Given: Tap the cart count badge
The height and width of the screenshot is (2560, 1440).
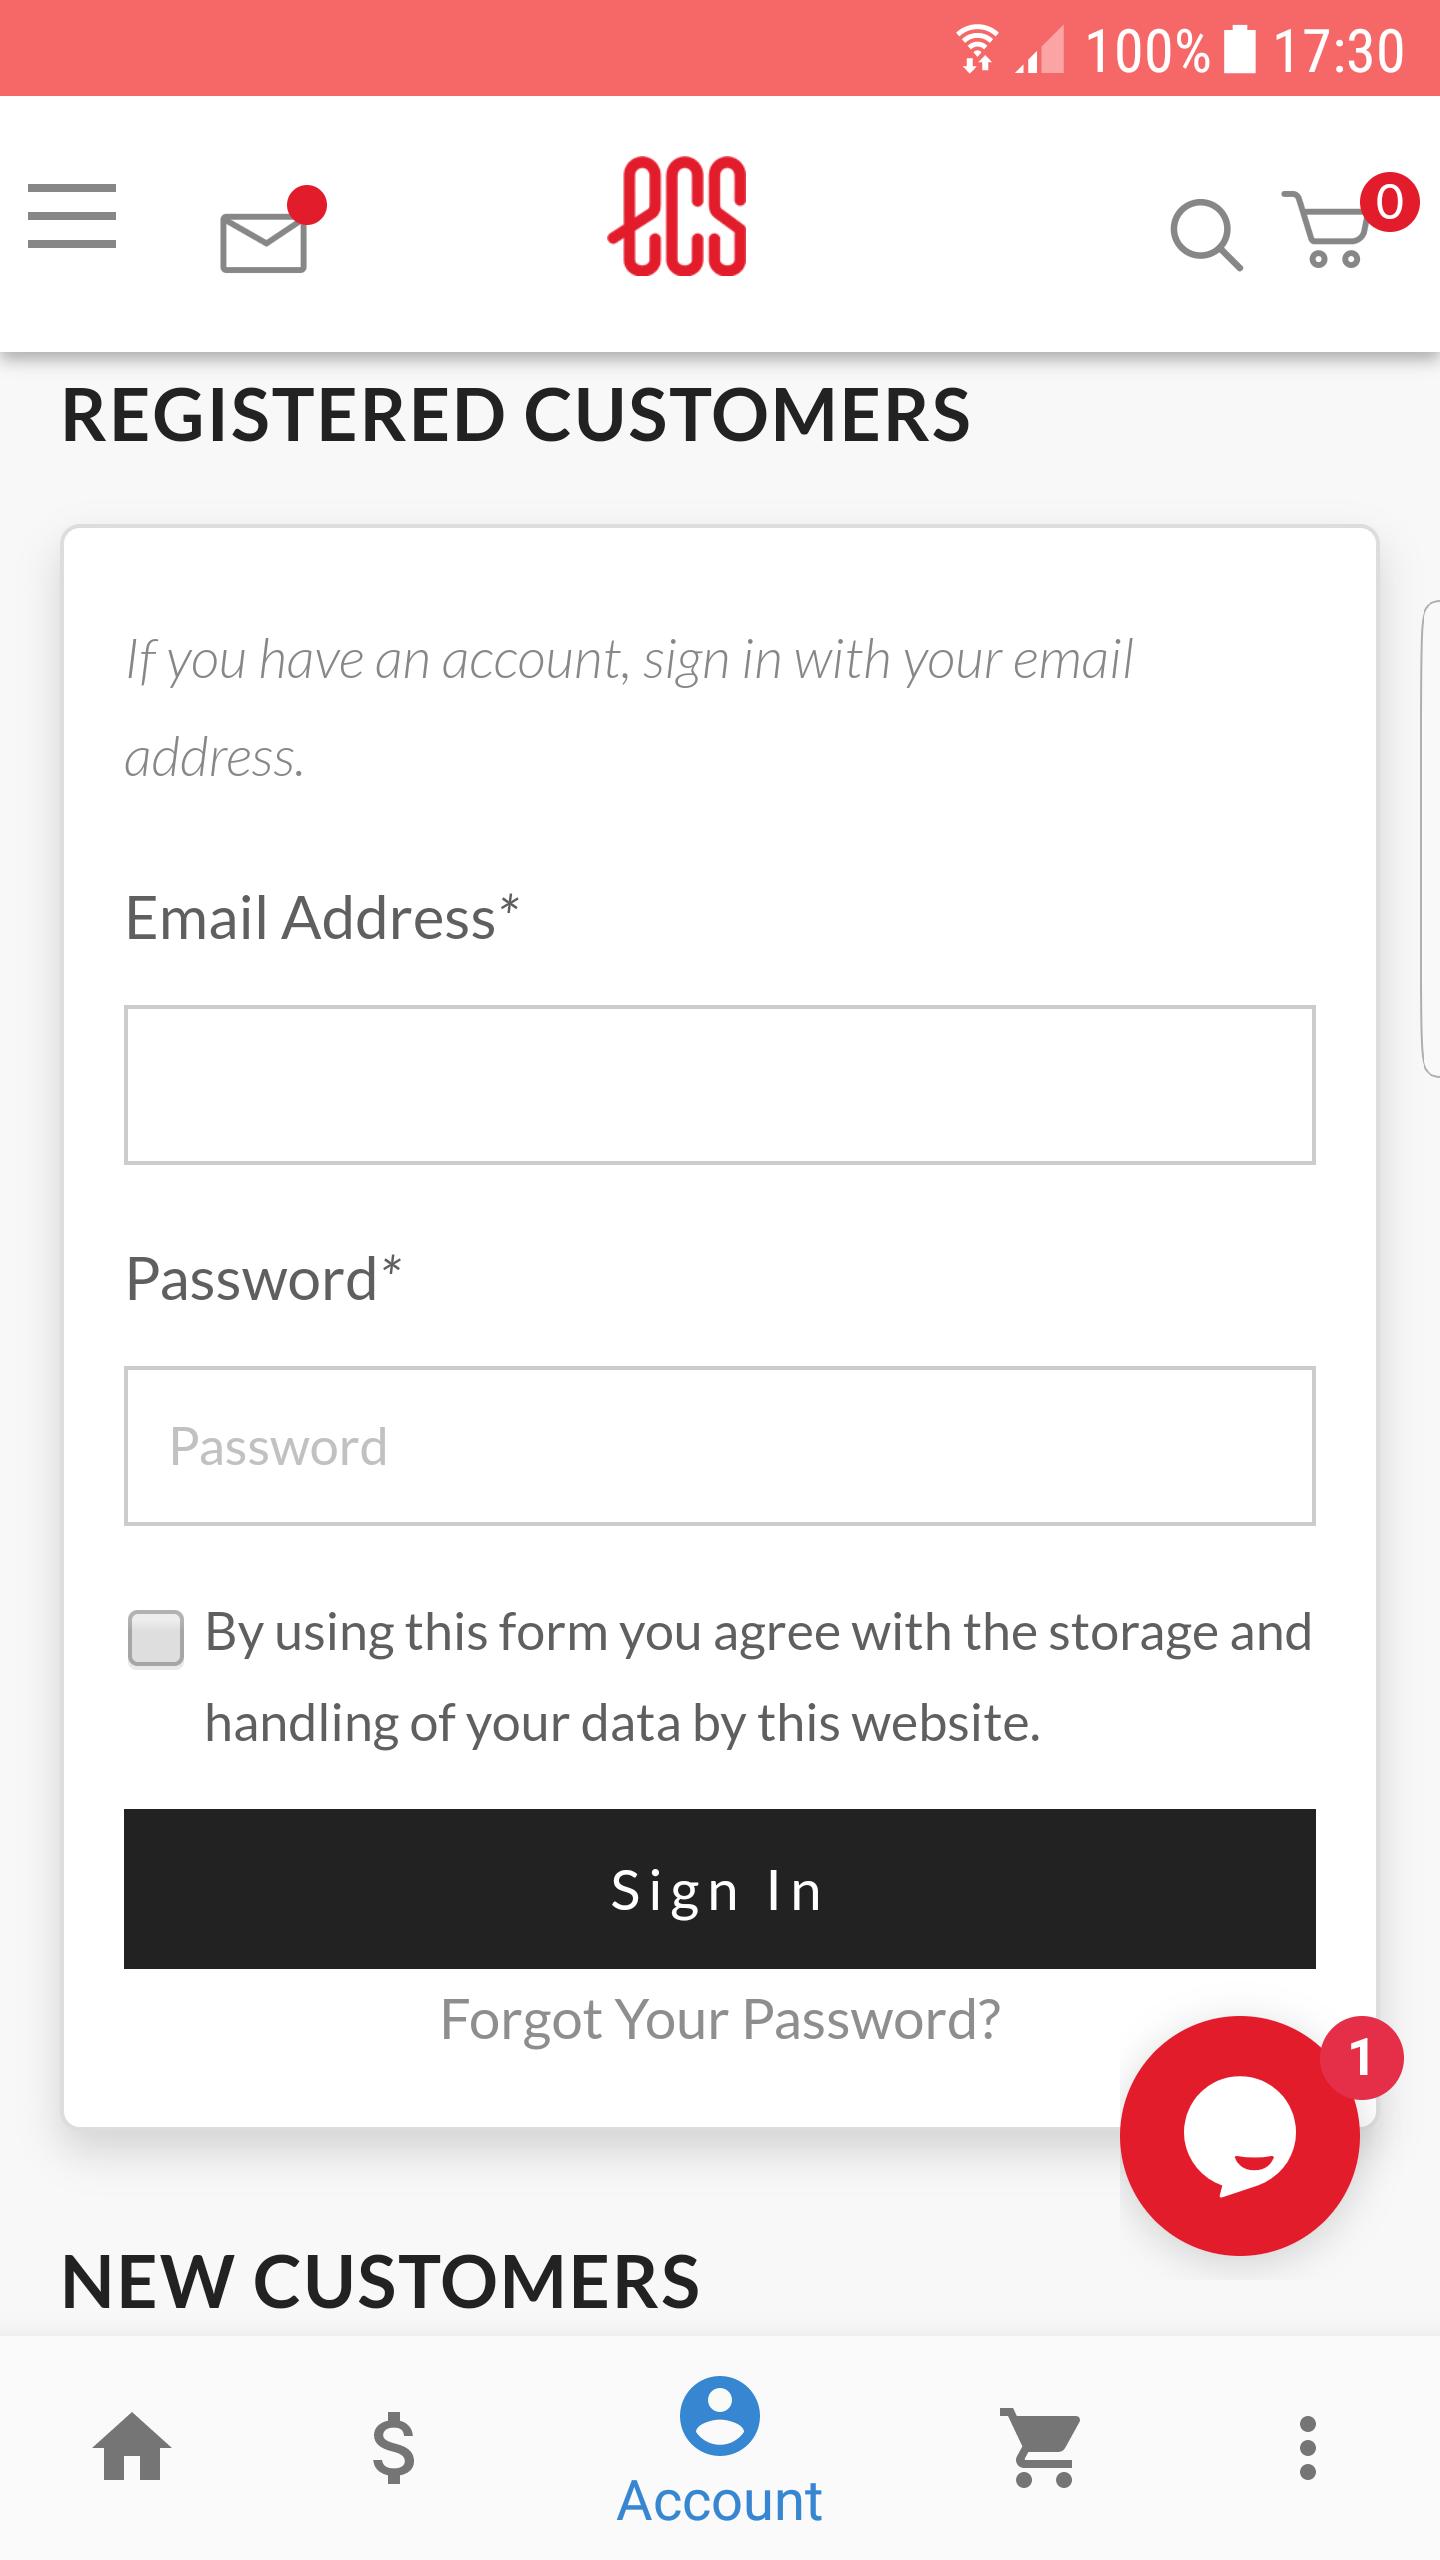Looking at the screenshot, I should (1388, 203).
